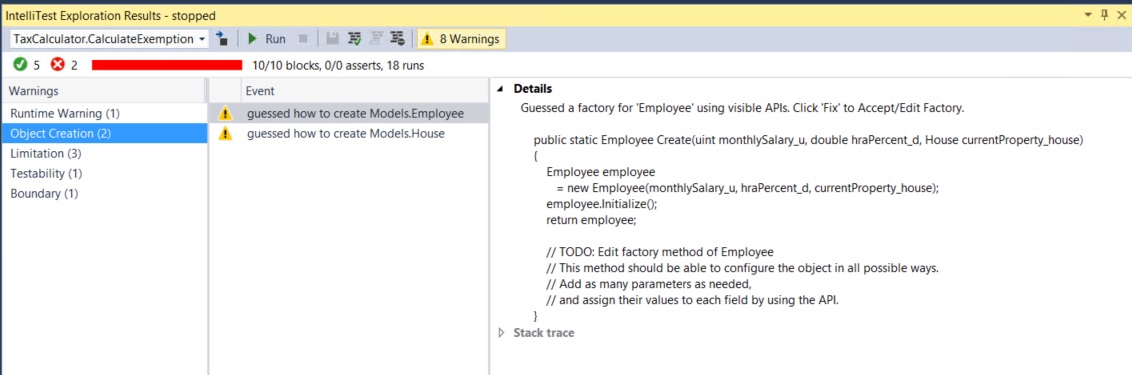Click the Allow selected tests checkmark icon

(354, 39)
